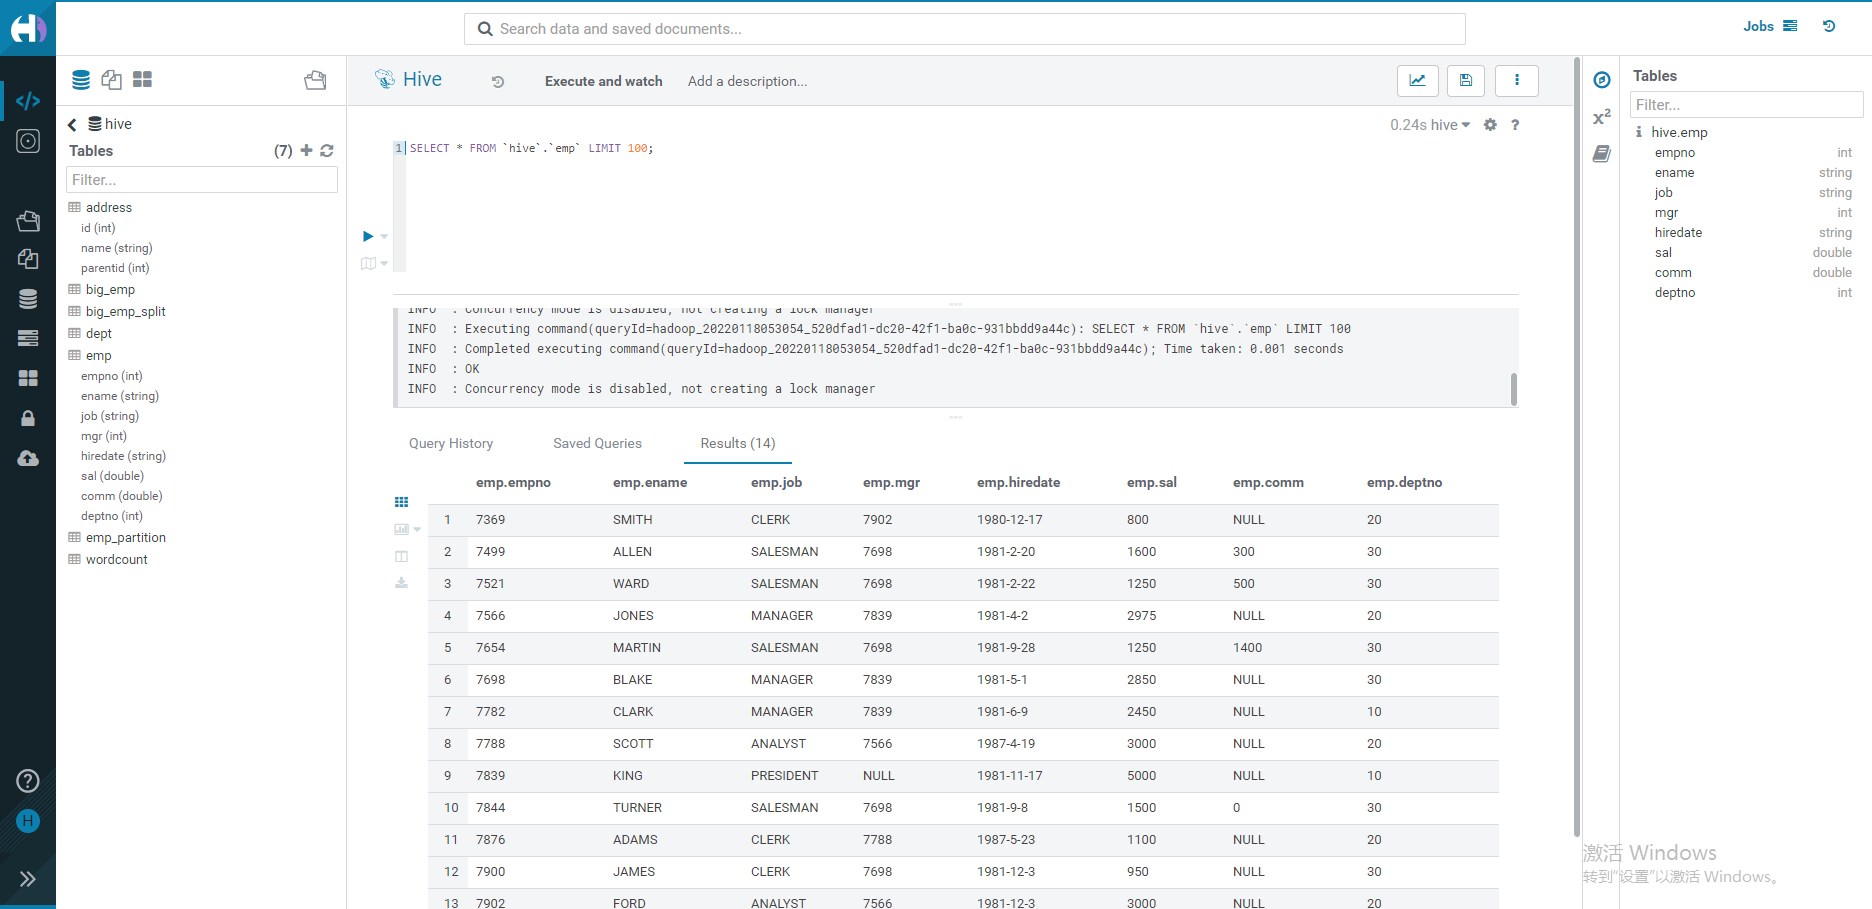
Task: Refresh the Tables list
Action: pos(327,150)
